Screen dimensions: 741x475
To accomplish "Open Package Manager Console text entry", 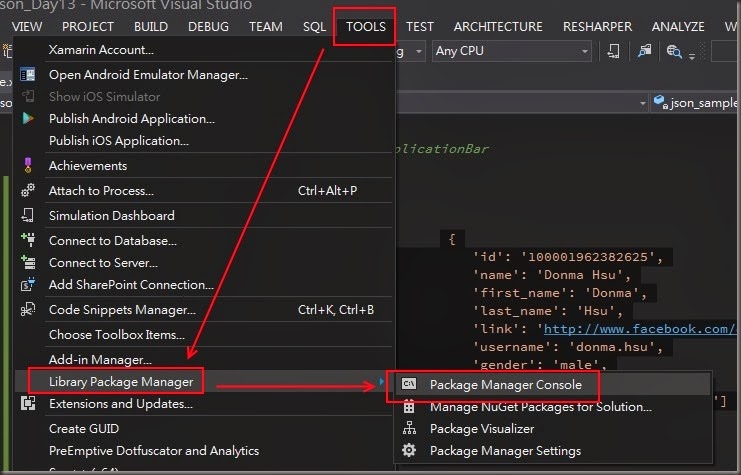I will [506, 385].
